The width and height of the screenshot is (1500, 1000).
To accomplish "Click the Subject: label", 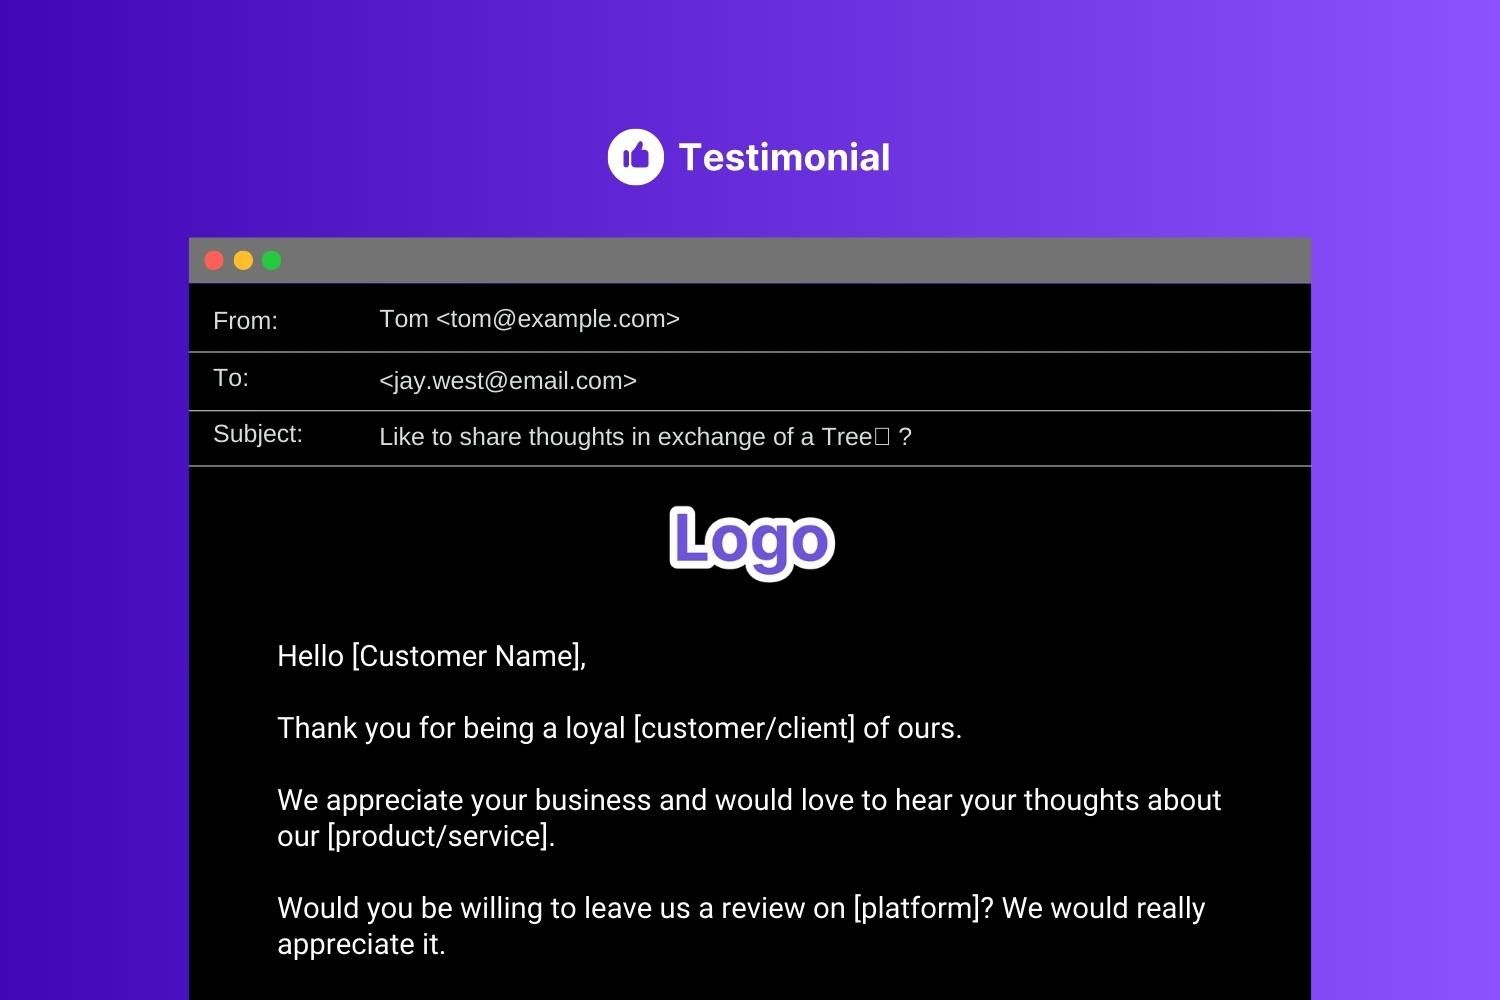I will (x=257, y=434).
